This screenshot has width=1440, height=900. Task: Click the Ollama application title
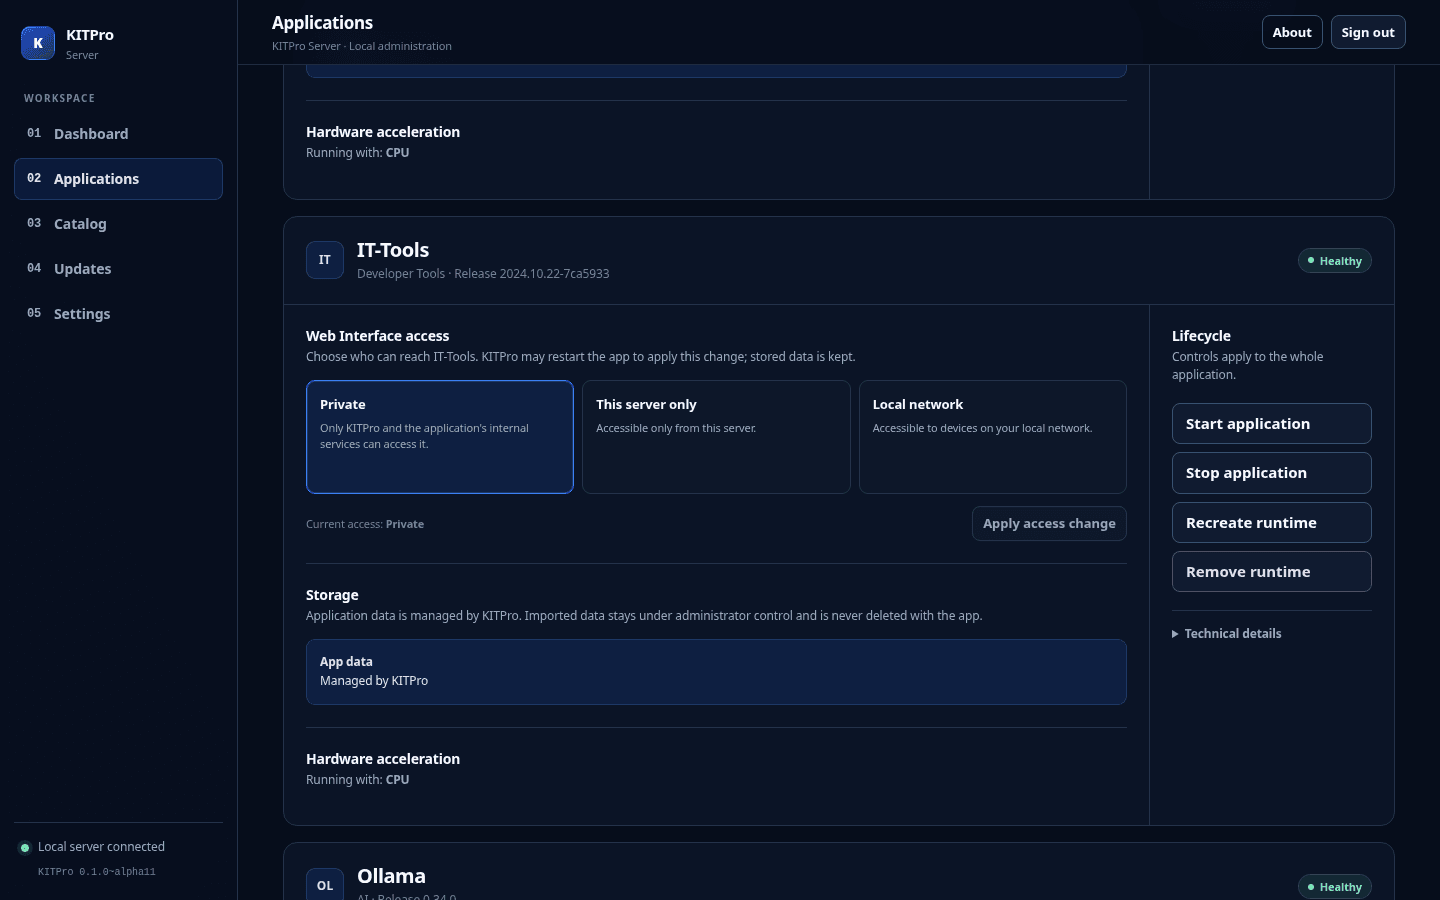pyautogui.click(x=391, y=876)
